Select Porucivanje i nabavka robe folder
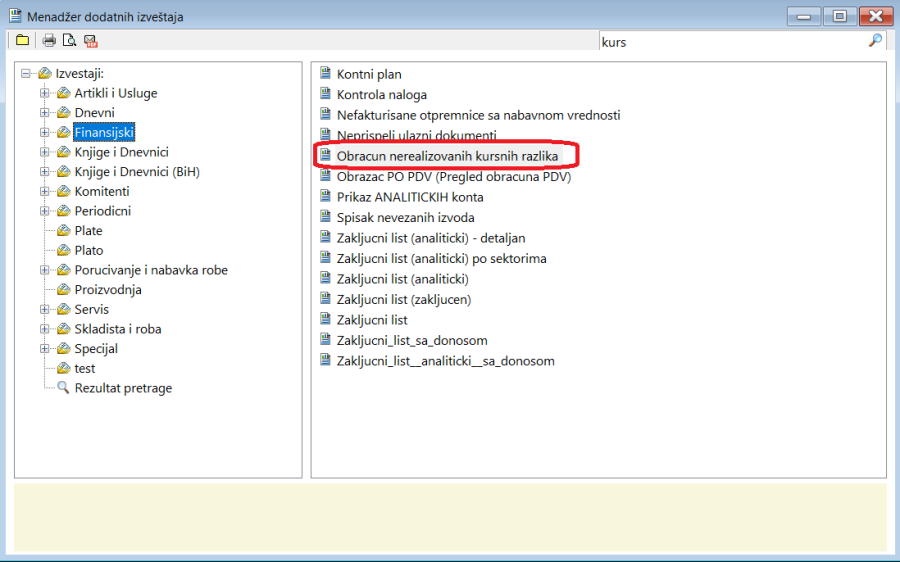Viewport: 900px width, 562px height. pos(150,270)
